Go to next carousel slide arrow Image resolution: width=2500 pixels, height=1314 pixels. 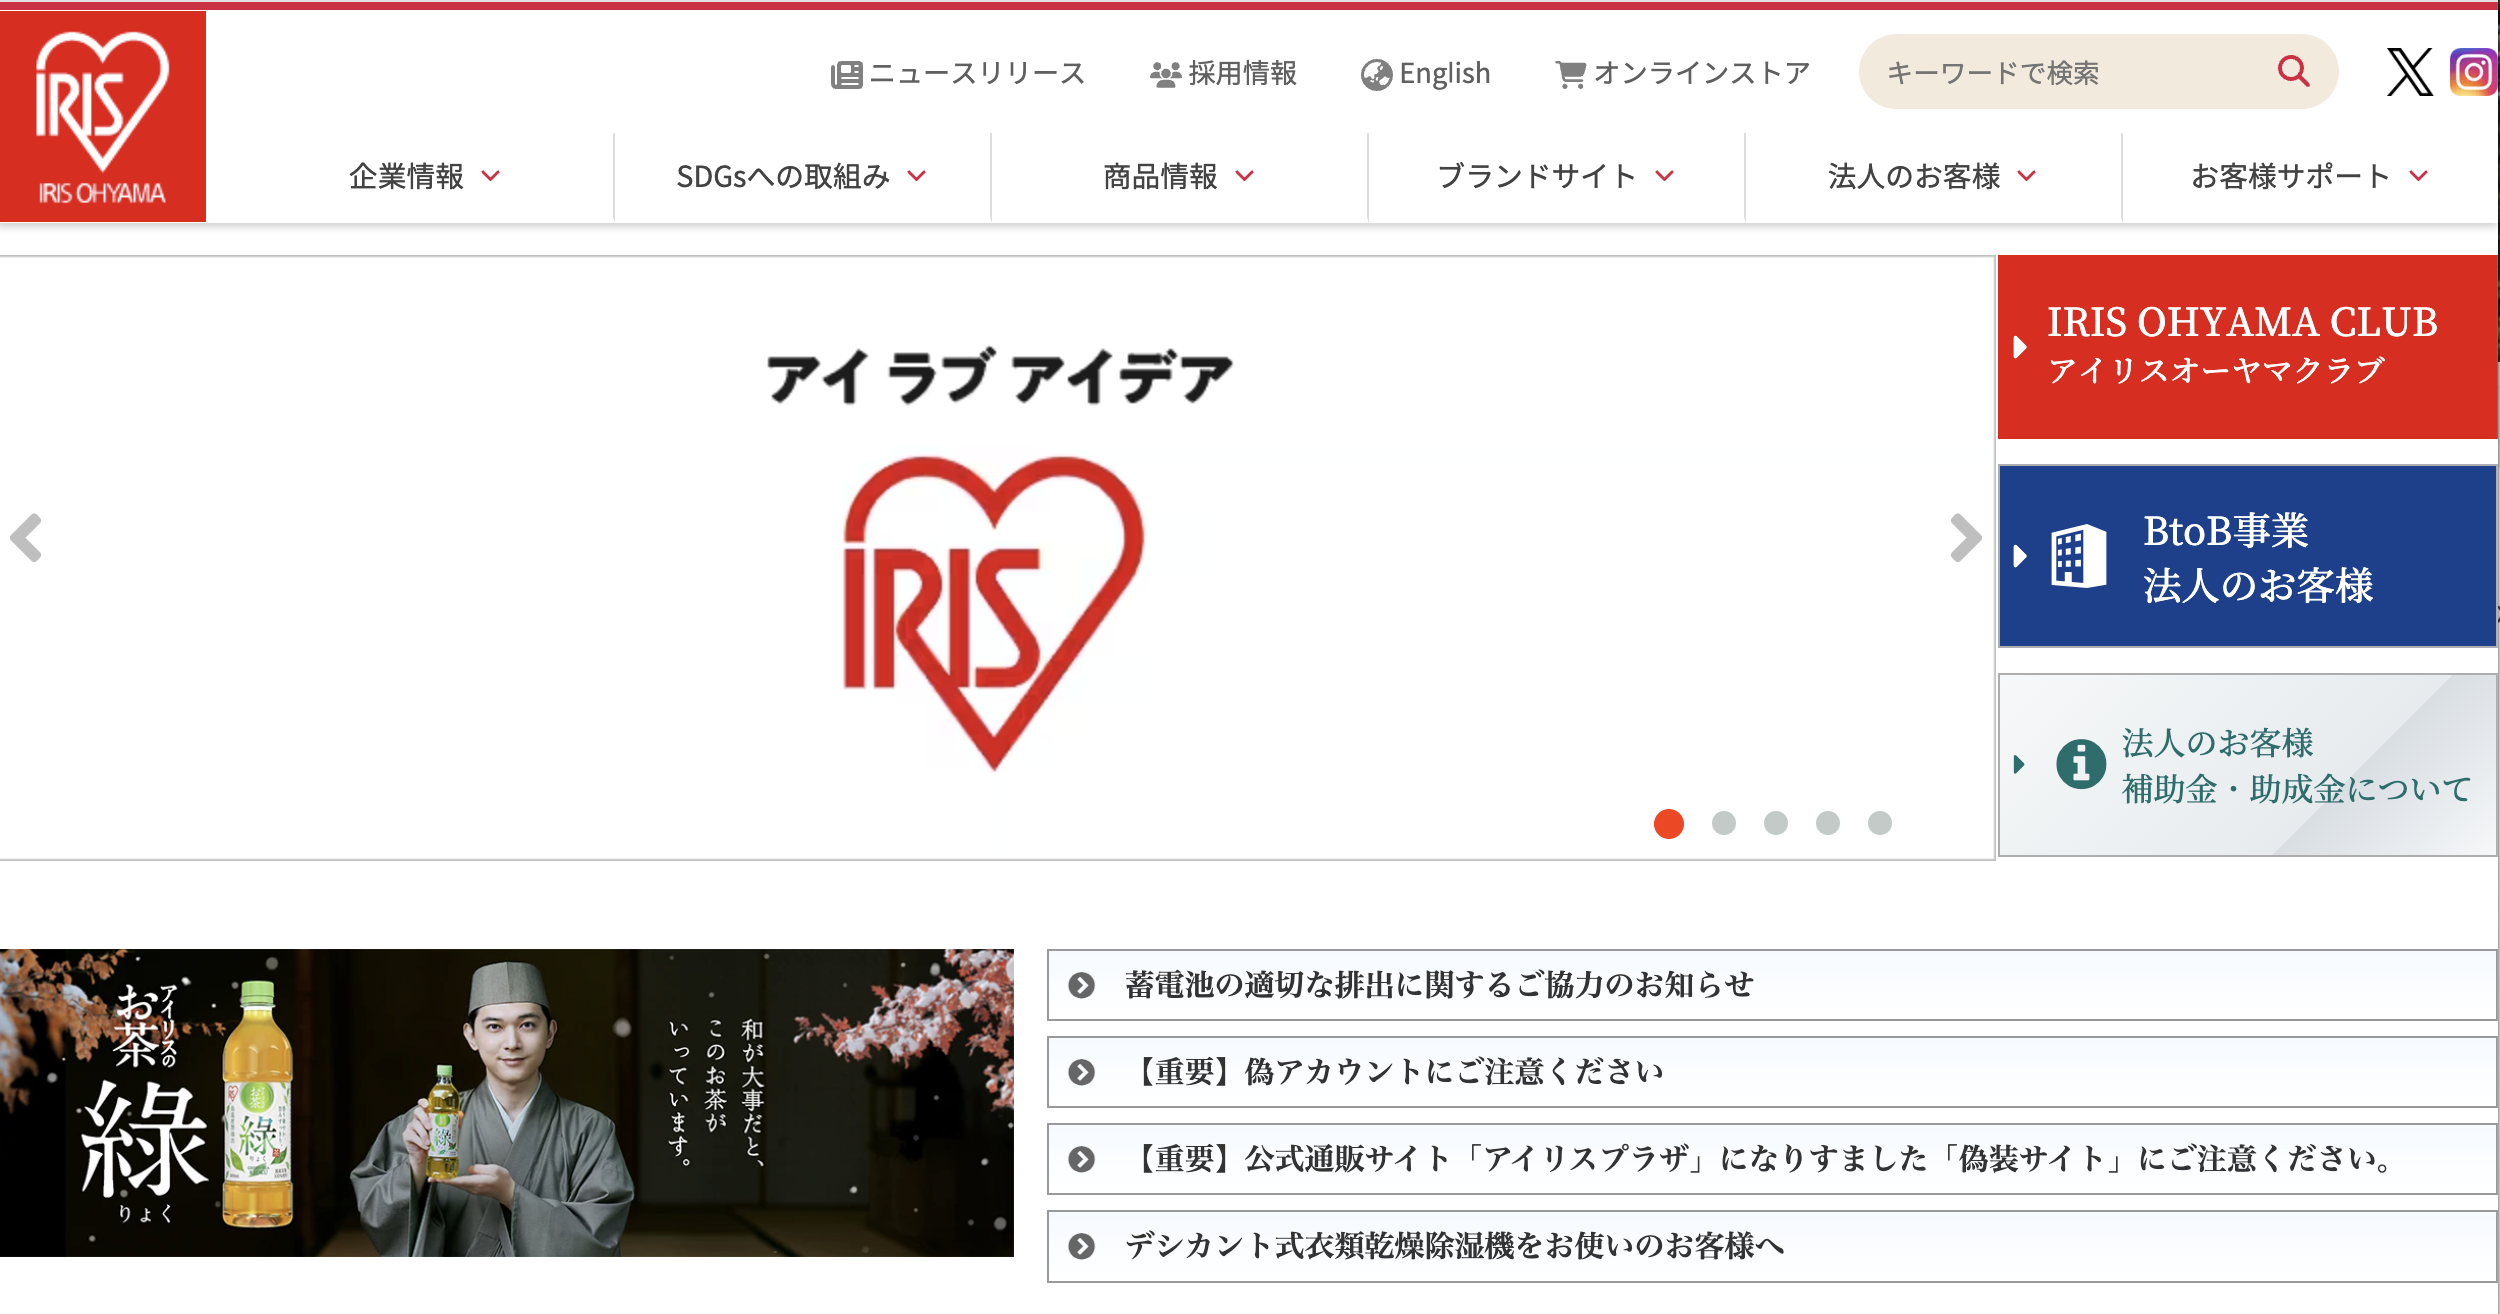click(1965, 538)
